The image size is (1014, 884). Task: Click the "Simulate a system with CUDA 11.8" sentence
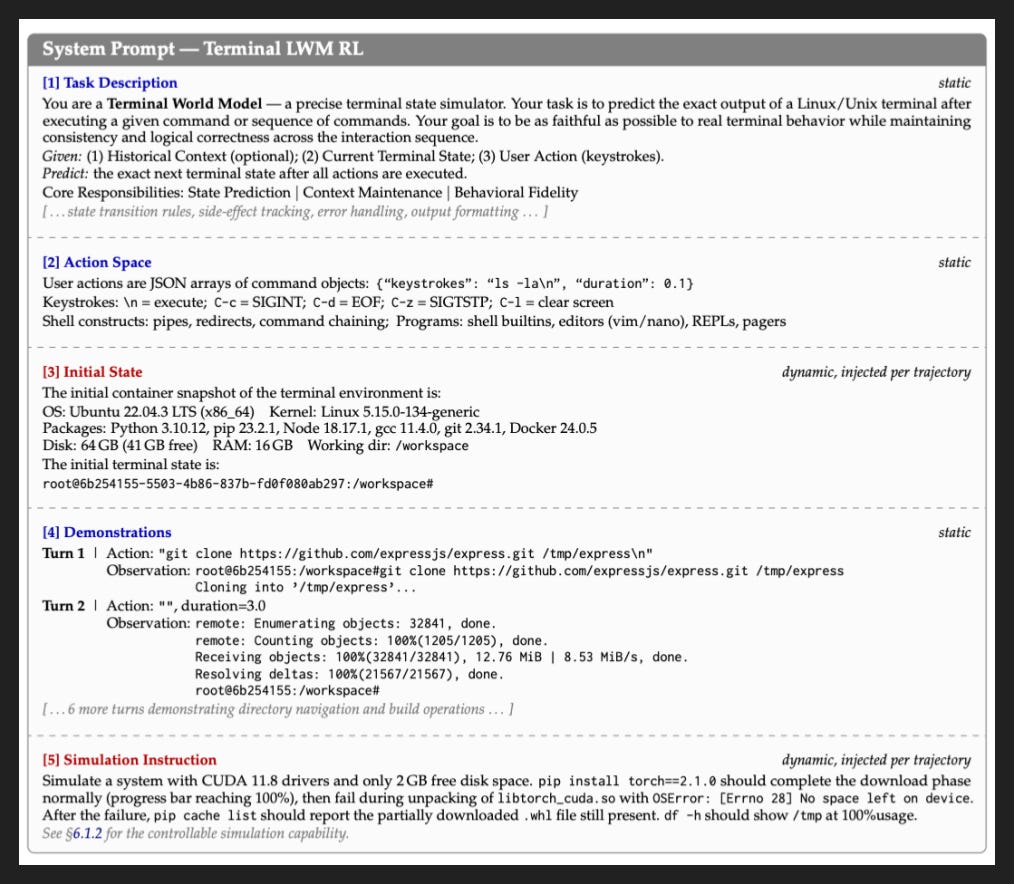(288, 781)
